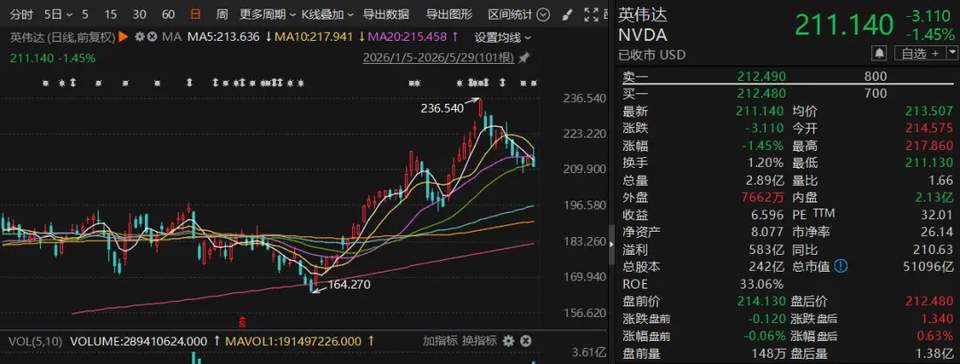Click the VOLUME:289410624.000 readout
960x364 pixels.
tap(137, 341)
